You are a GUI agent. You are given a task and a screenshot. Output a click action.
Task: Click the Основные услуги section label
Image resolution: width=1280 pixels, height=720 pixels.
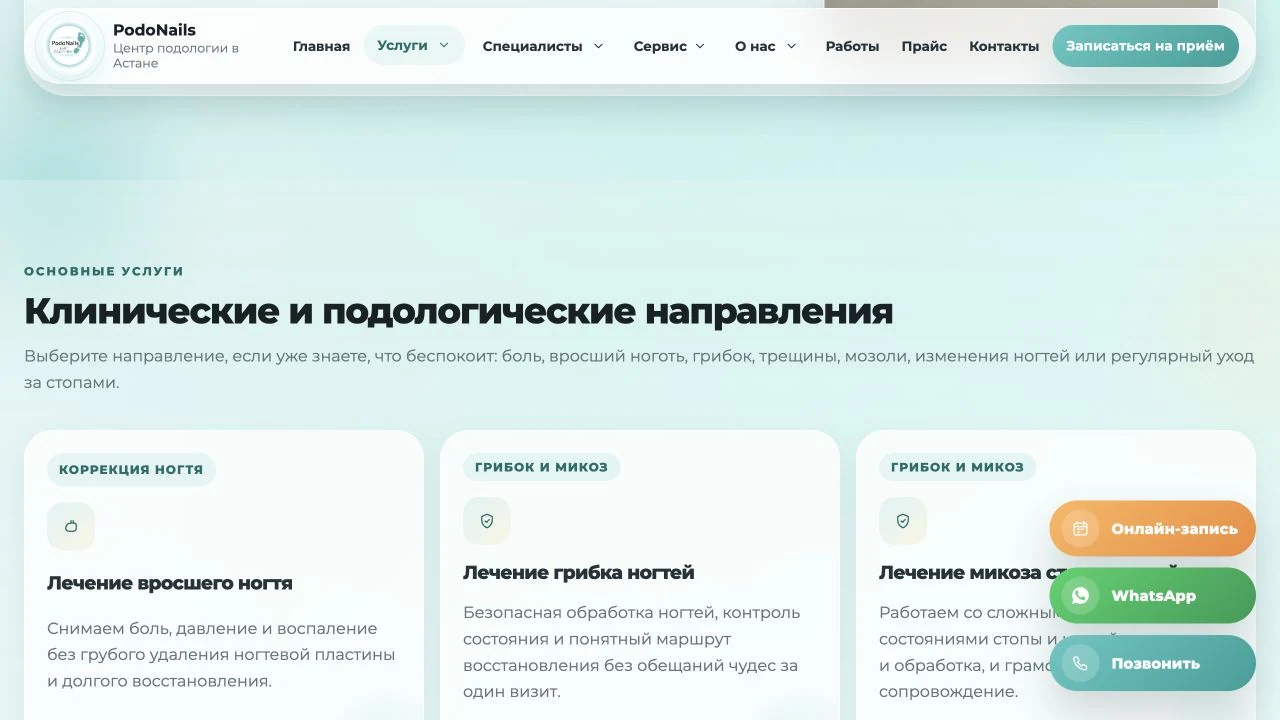point(104,271)
